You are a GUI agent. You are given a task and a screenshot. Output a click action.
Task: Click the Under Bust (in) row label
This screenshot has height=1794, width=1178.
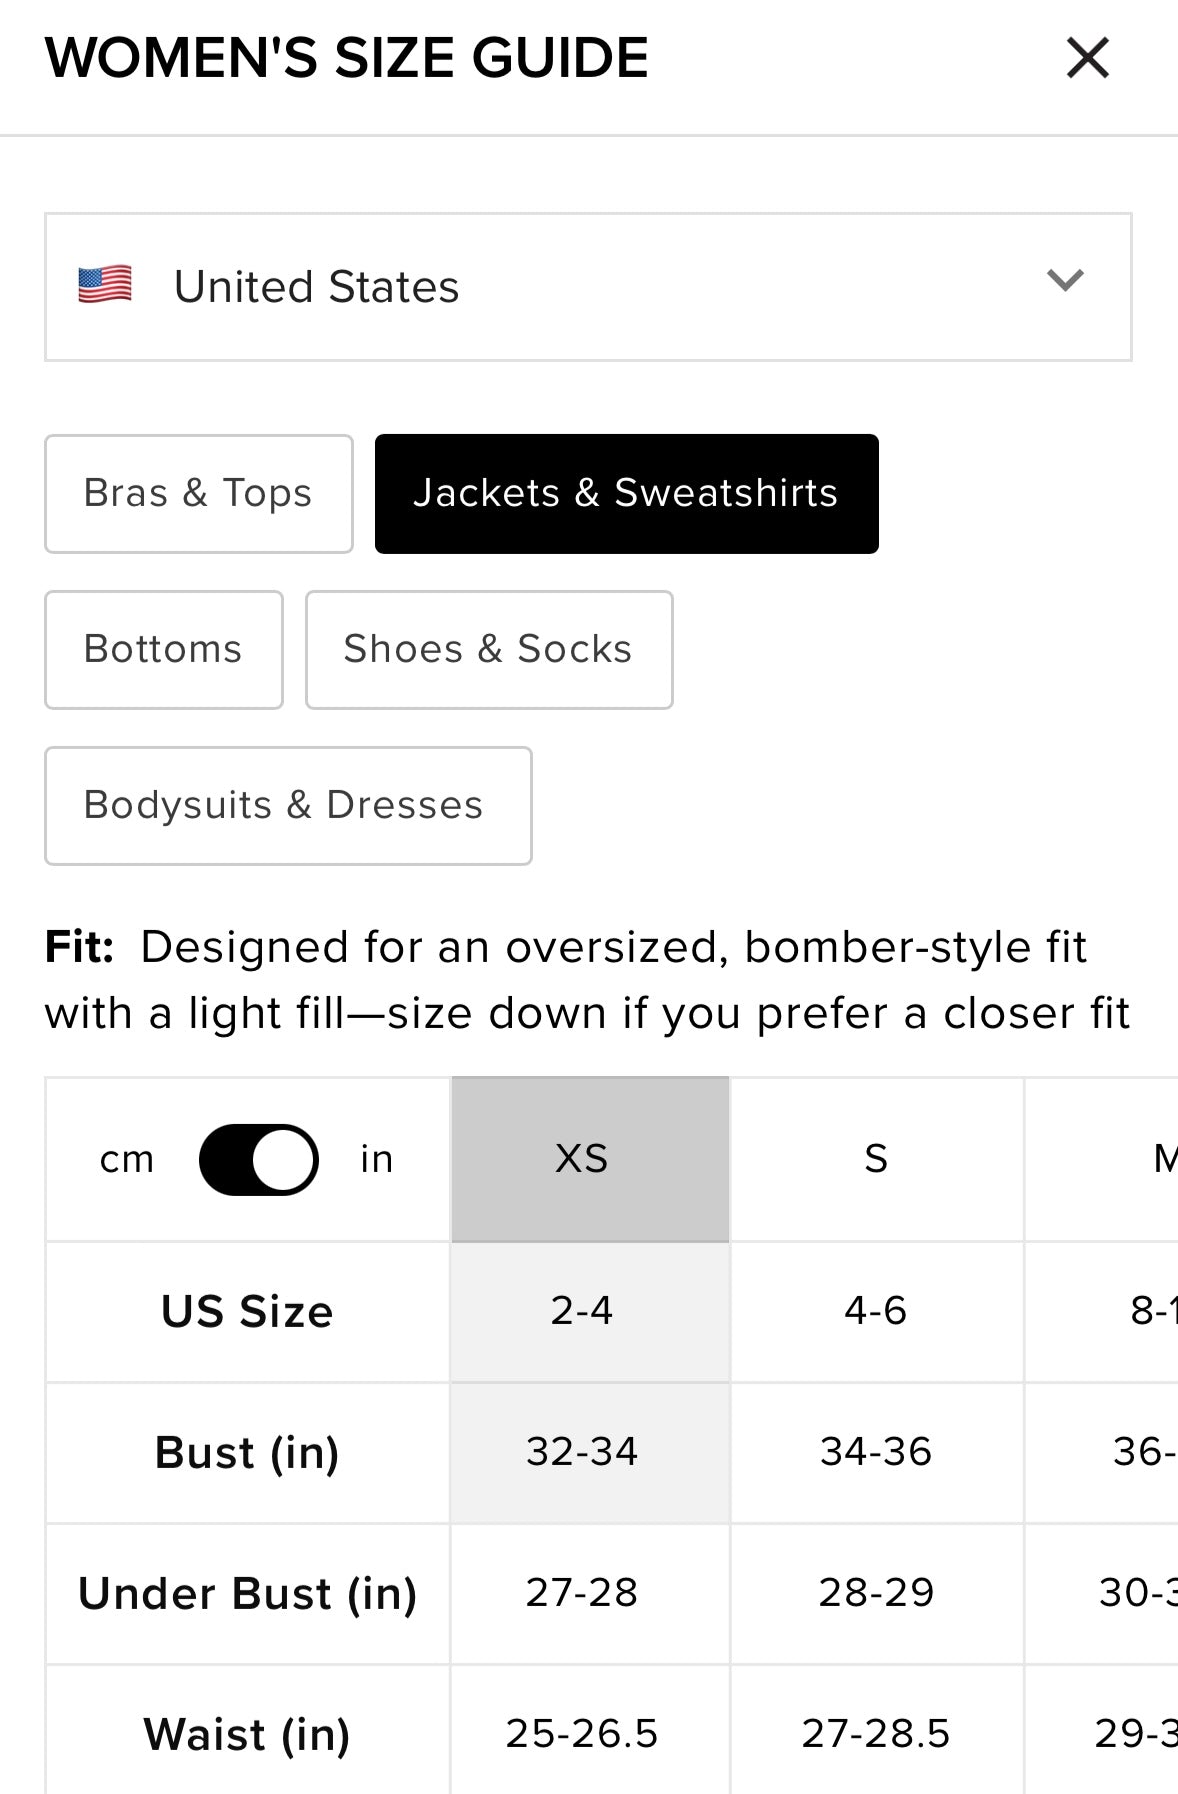[247, 1593]
